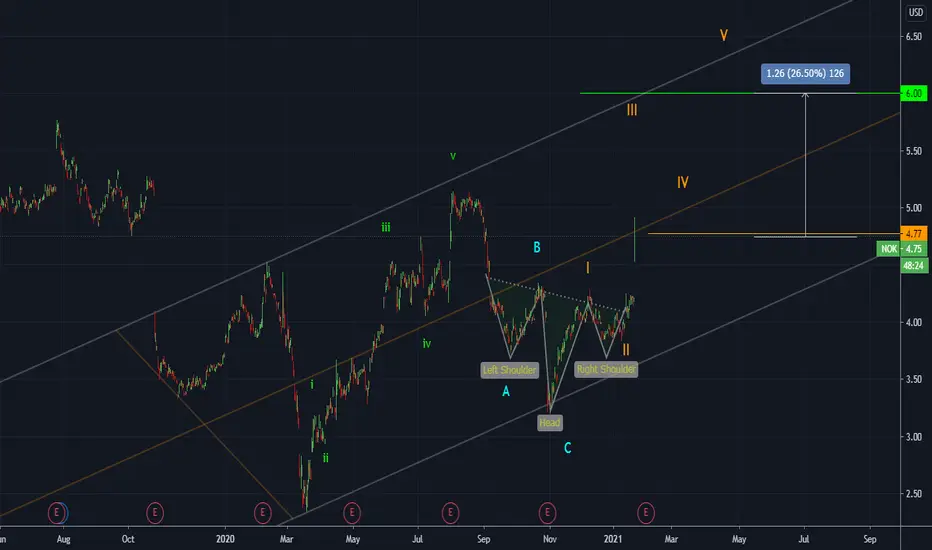Select the green lowercase i wave label
Screen dimensions: 932x550
pyautogui.click(x=311, y=385)
